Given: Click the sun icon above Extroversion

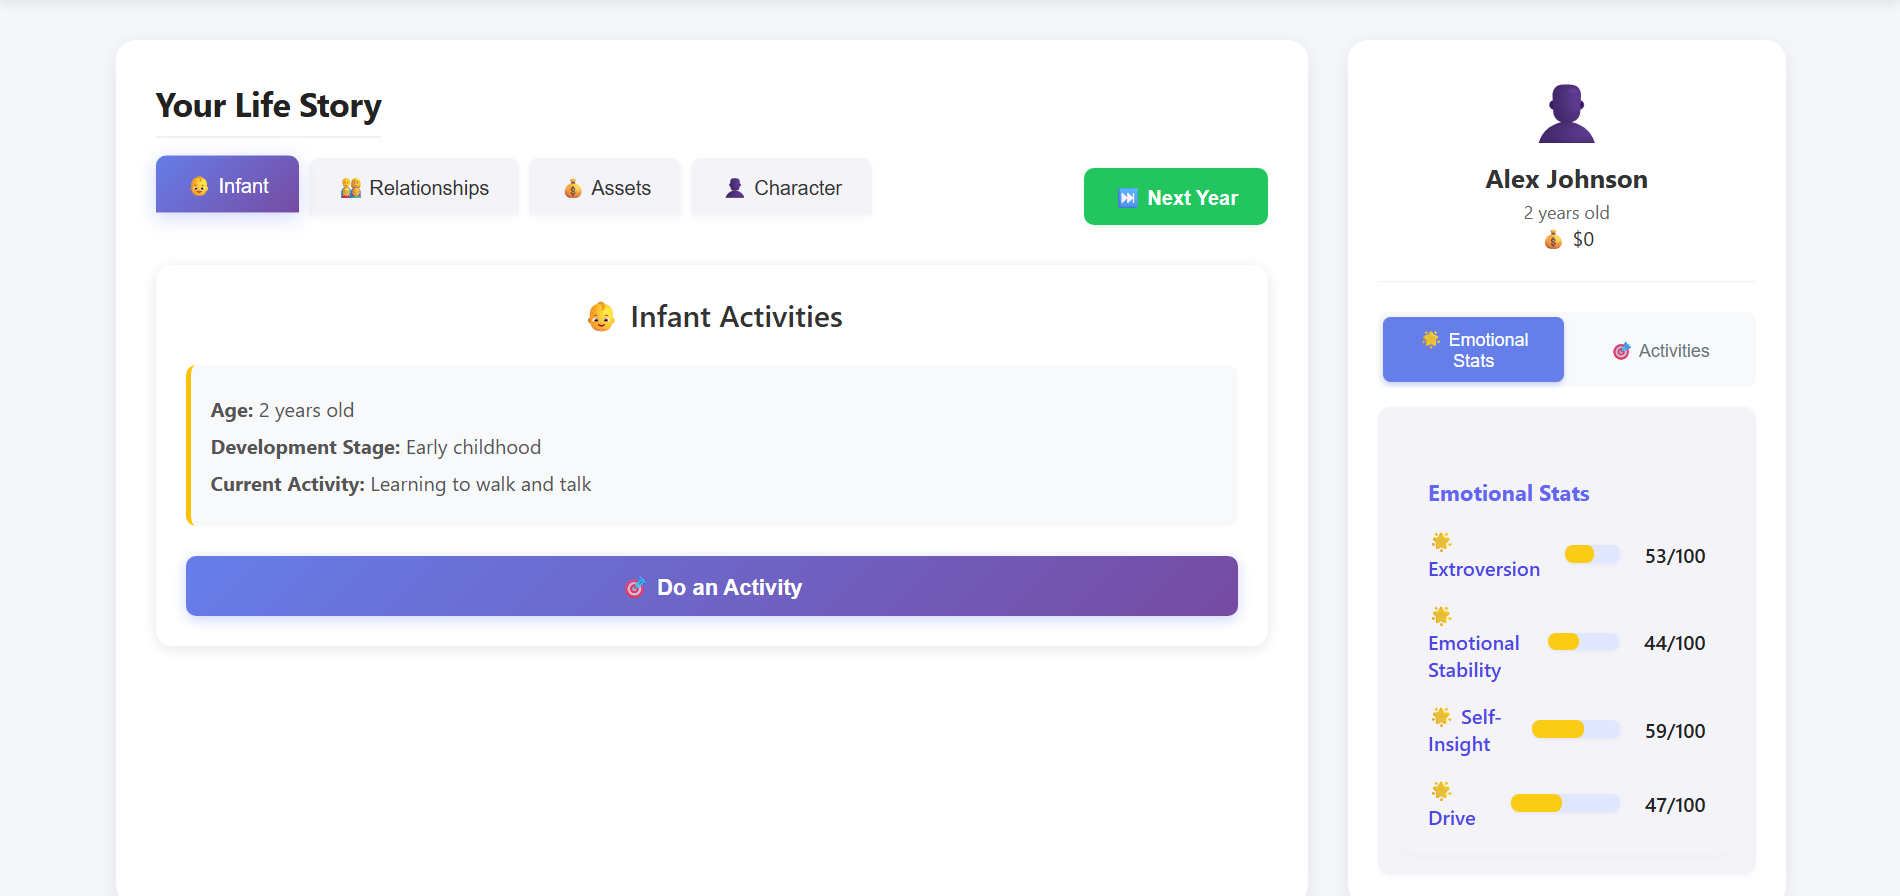Looking at the screenshot, I should pos(1441,542).
